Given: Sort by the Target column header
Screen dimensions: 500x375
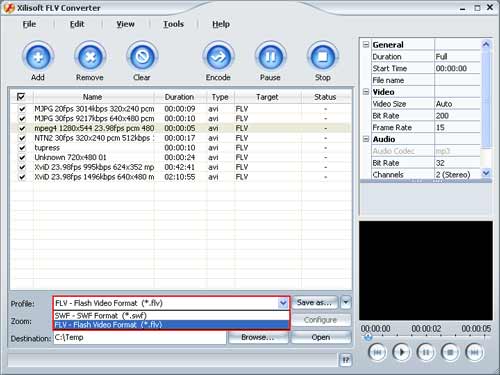Looking at the screenshot, I should pos(267,97).
